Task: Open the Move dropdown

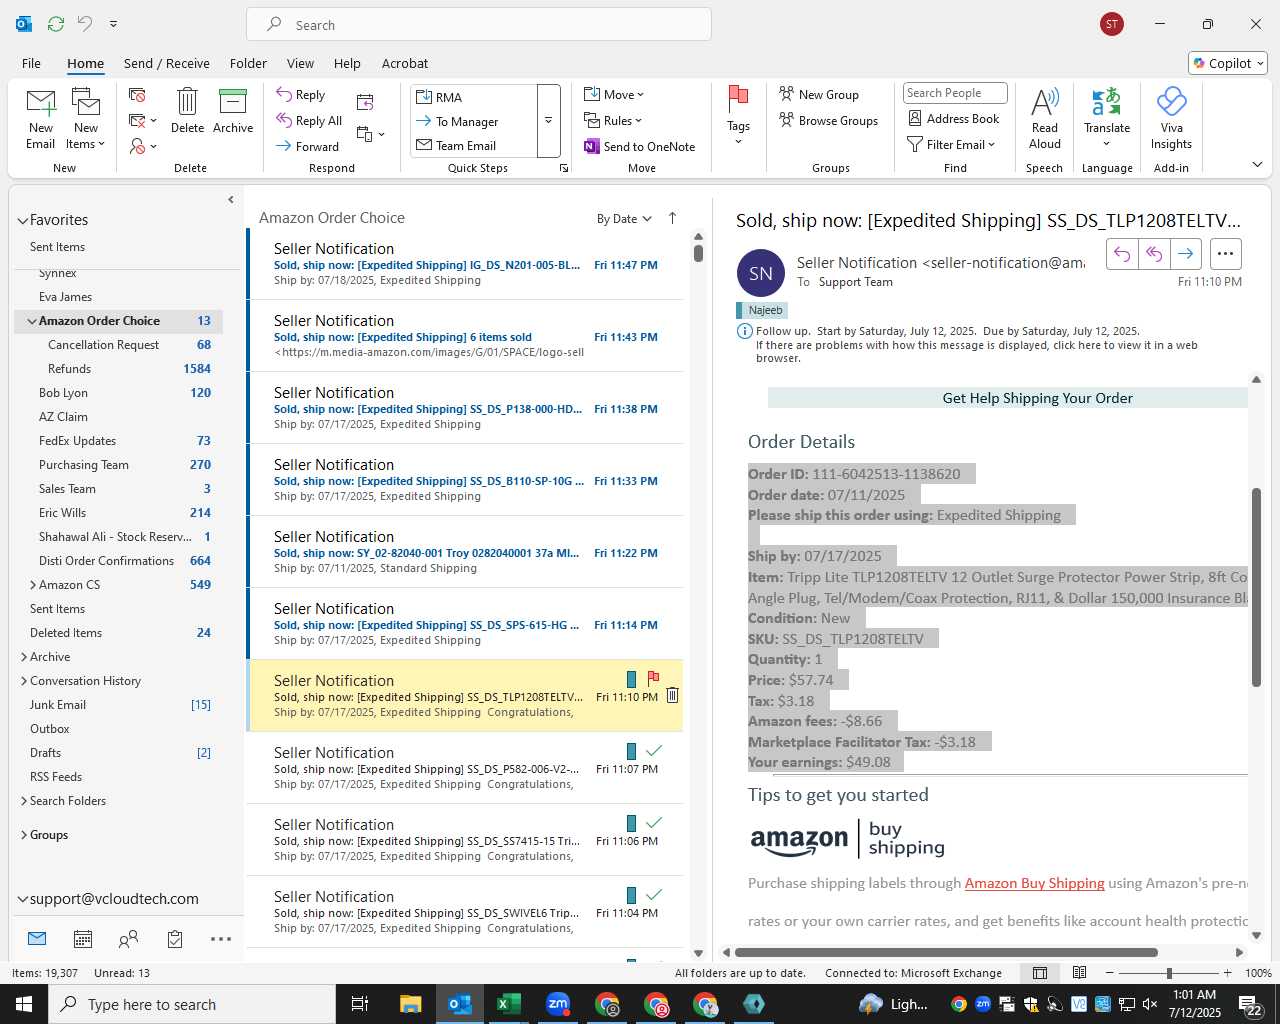Action: tap(614, 94)
